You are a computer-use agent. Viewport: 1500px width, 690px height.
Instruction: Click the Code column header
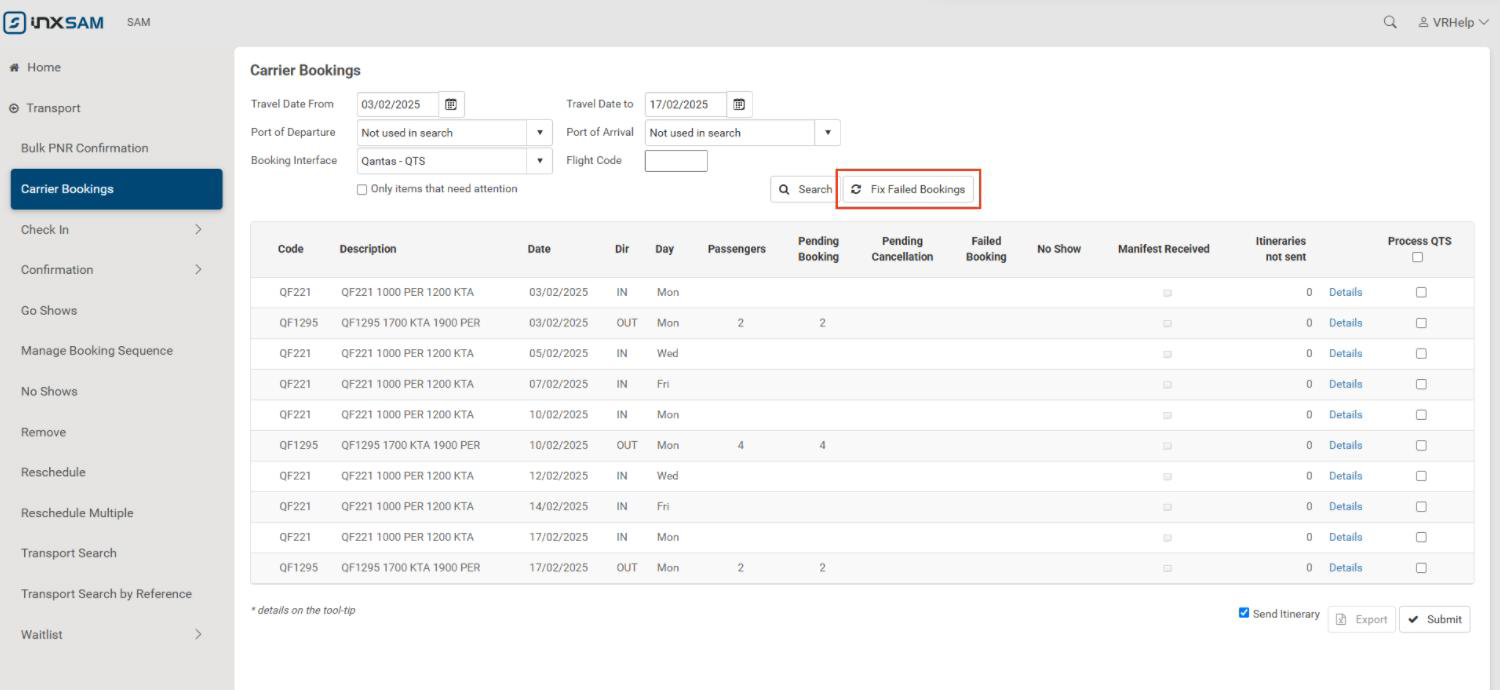point(290,249)
